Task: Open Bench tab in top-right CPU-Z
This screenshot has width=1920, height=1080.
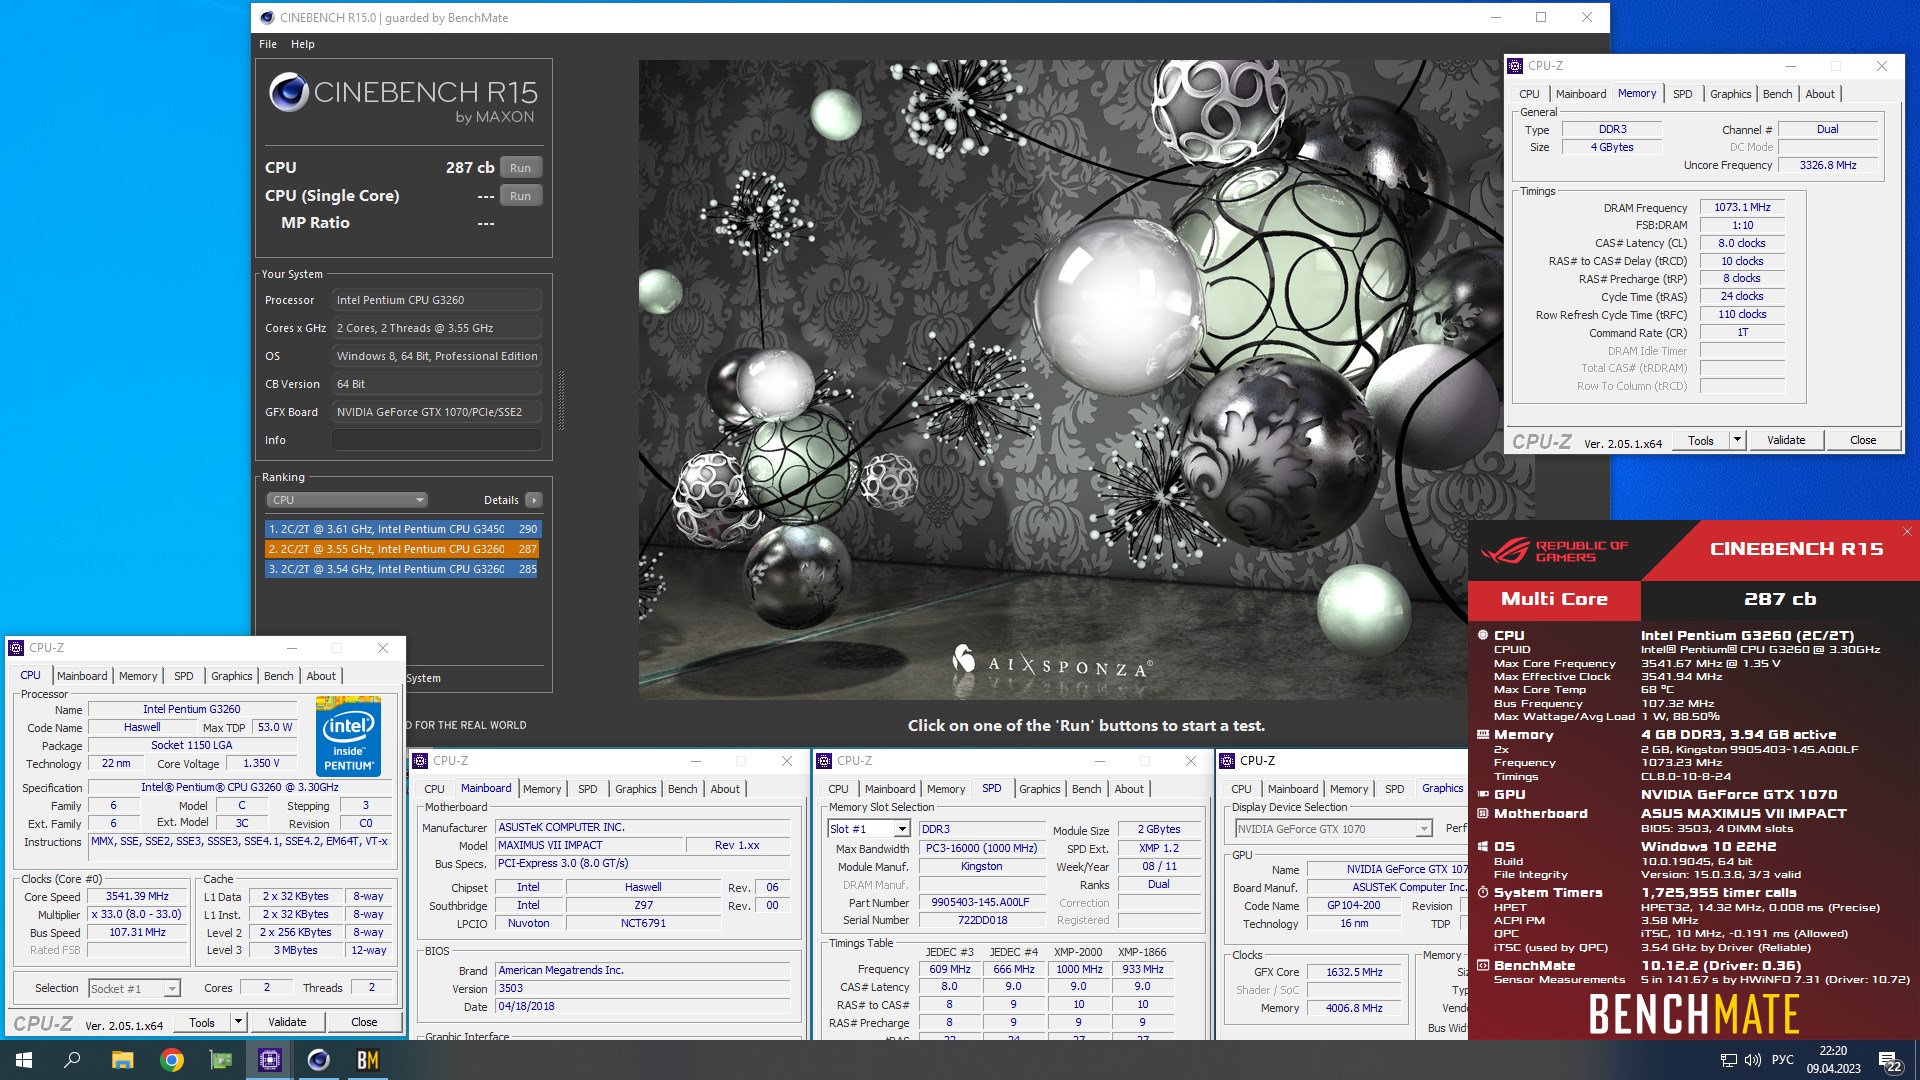Action: (x=1777, y=94)
